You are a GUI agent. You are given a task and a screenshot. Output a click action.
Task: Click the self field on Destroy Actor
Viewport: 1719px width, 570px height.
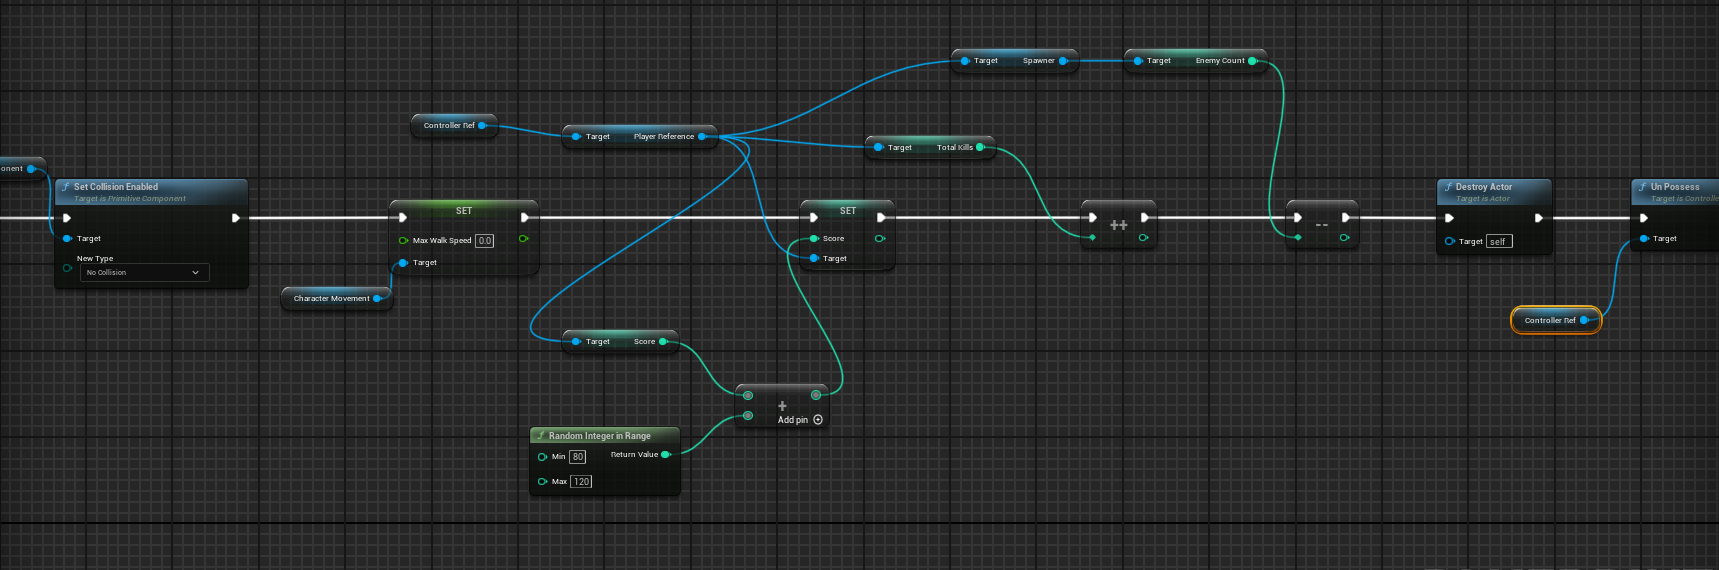pos(1499,241)
